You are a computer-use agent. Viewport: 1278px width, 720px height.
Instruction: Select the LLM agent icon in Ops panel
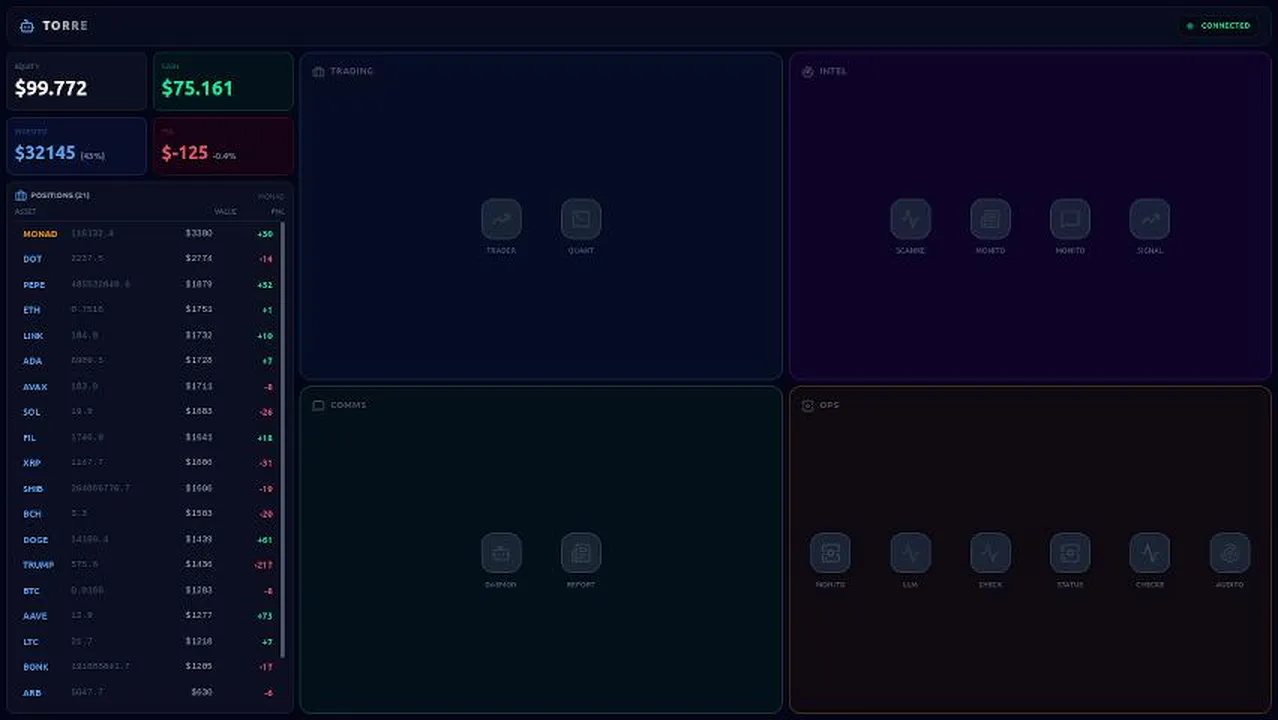910,553
